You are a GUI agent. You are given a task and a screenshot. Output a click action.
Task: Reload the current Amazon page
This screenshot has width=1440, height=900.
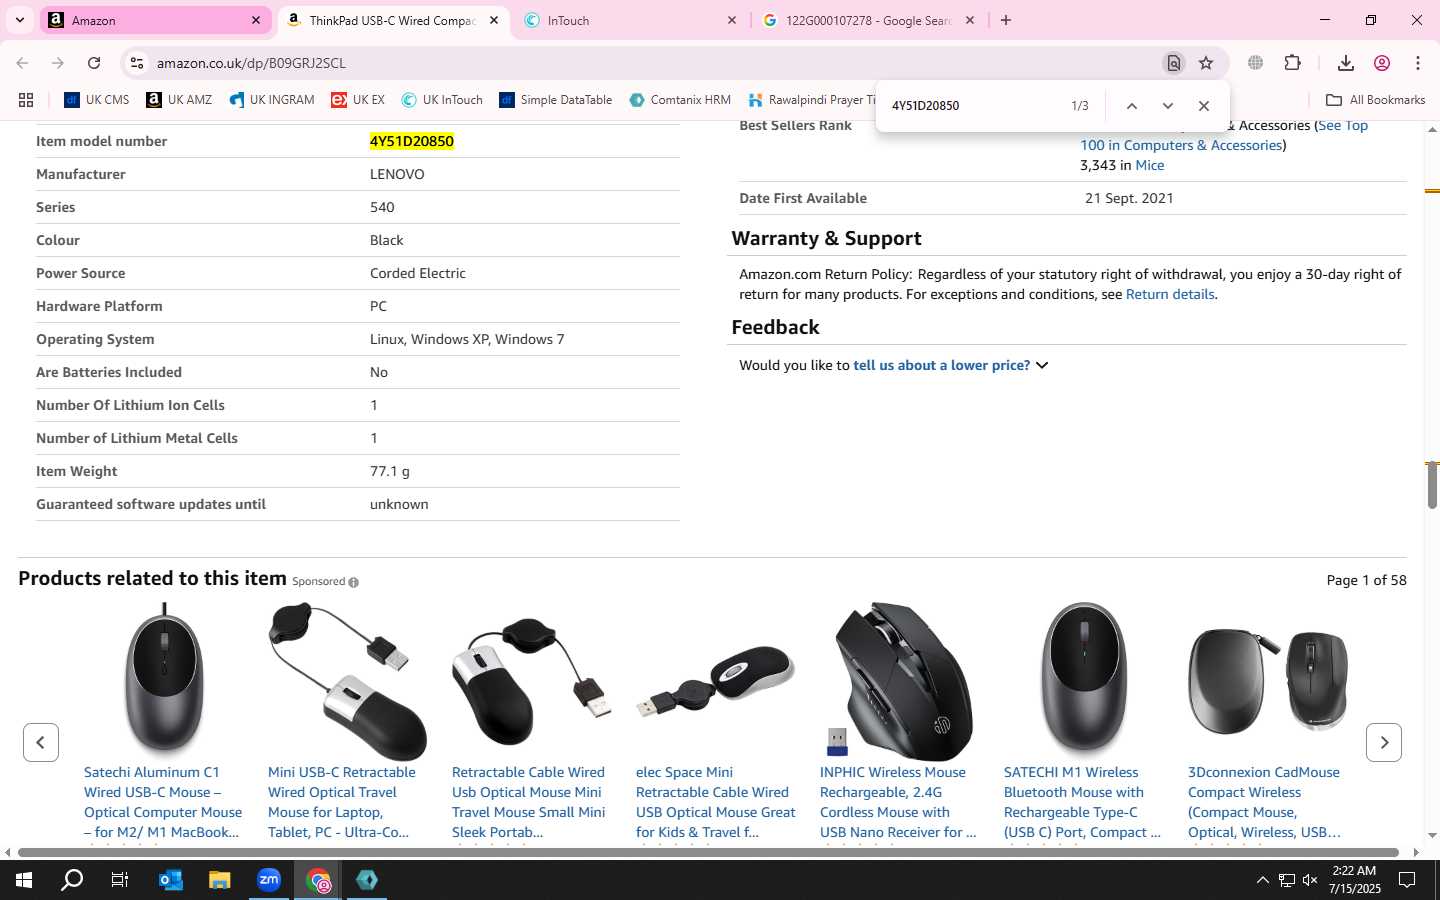[x=94, y=63]
